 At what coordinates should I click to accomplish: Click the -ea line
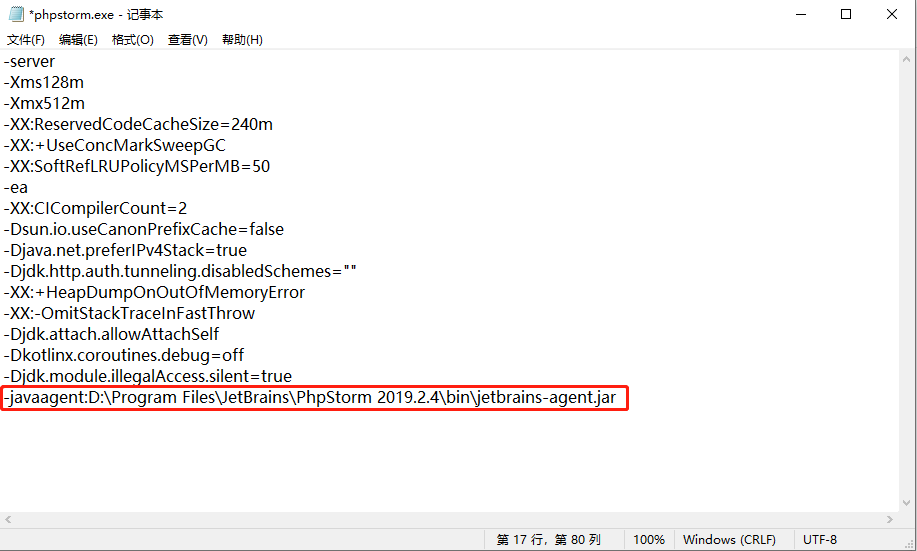point(16,188)
